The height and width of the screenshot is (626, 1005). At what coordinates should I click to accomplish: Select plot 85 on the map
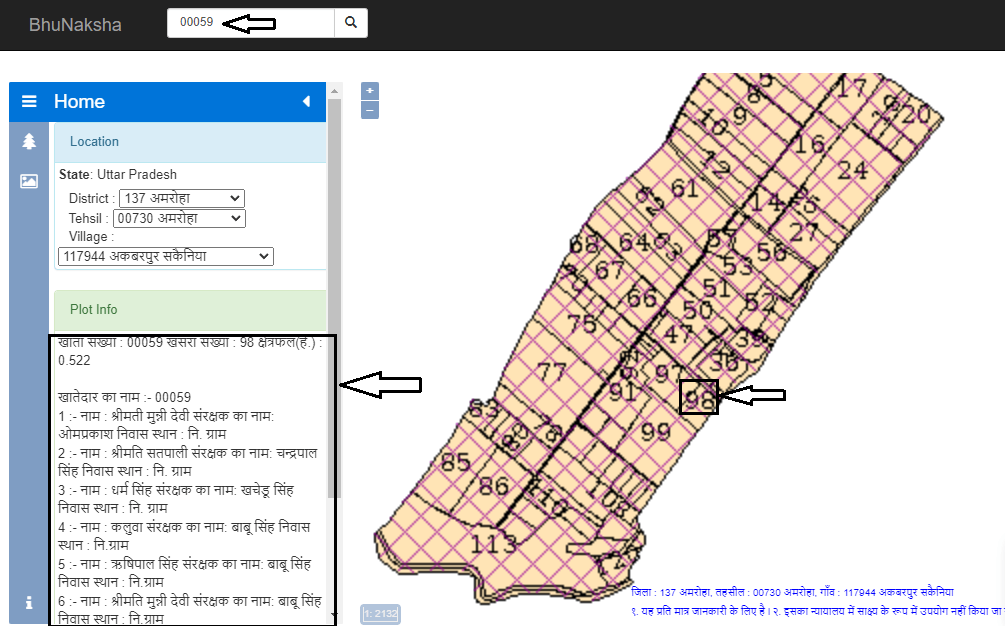click(456, 461)
